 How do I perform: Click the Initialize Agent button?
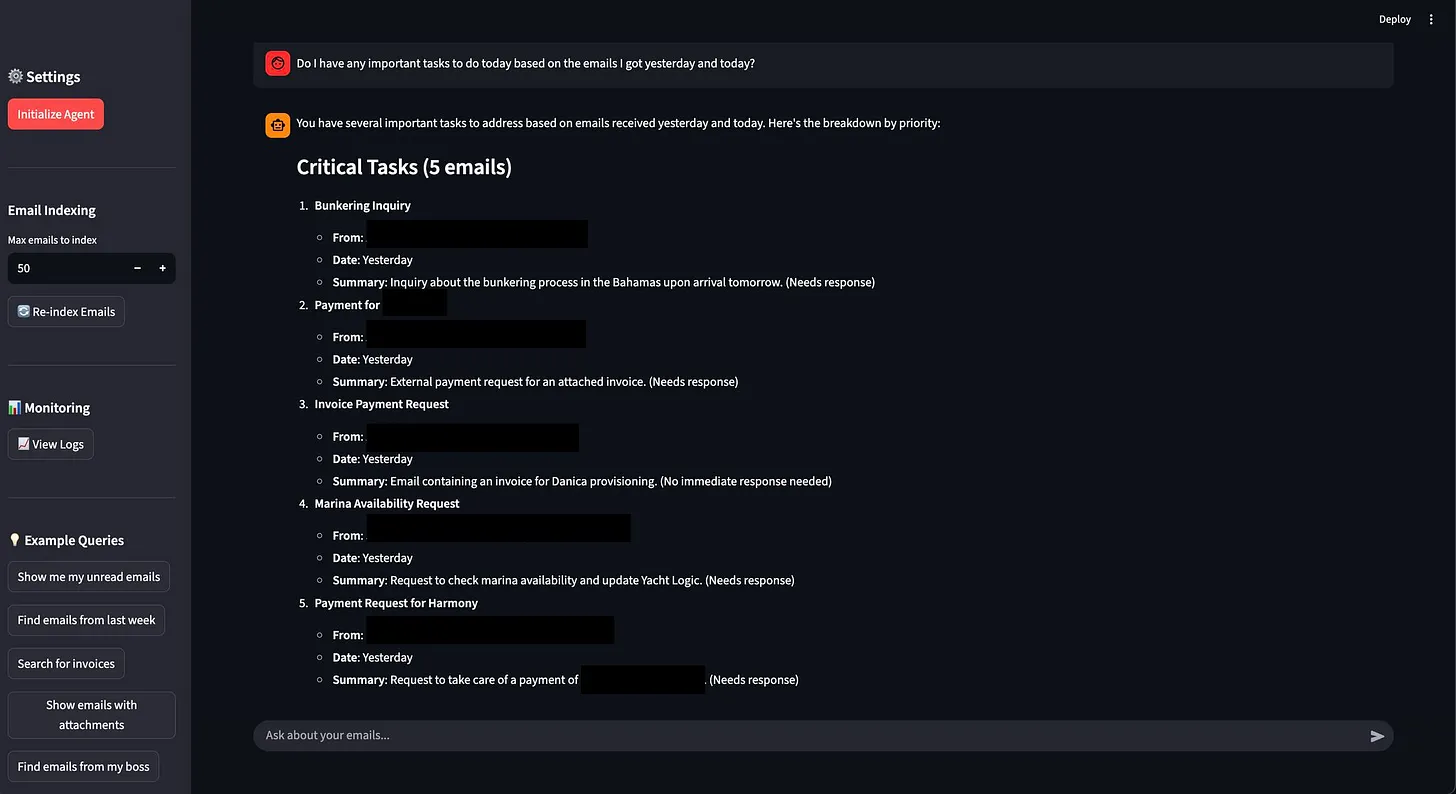[x=55, y=113]
